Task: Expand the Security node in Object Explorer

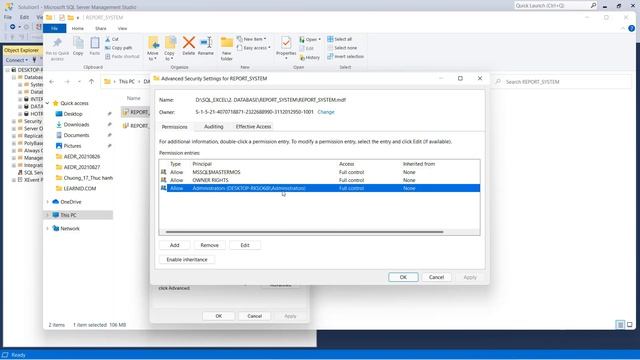Action: (14, 121)
